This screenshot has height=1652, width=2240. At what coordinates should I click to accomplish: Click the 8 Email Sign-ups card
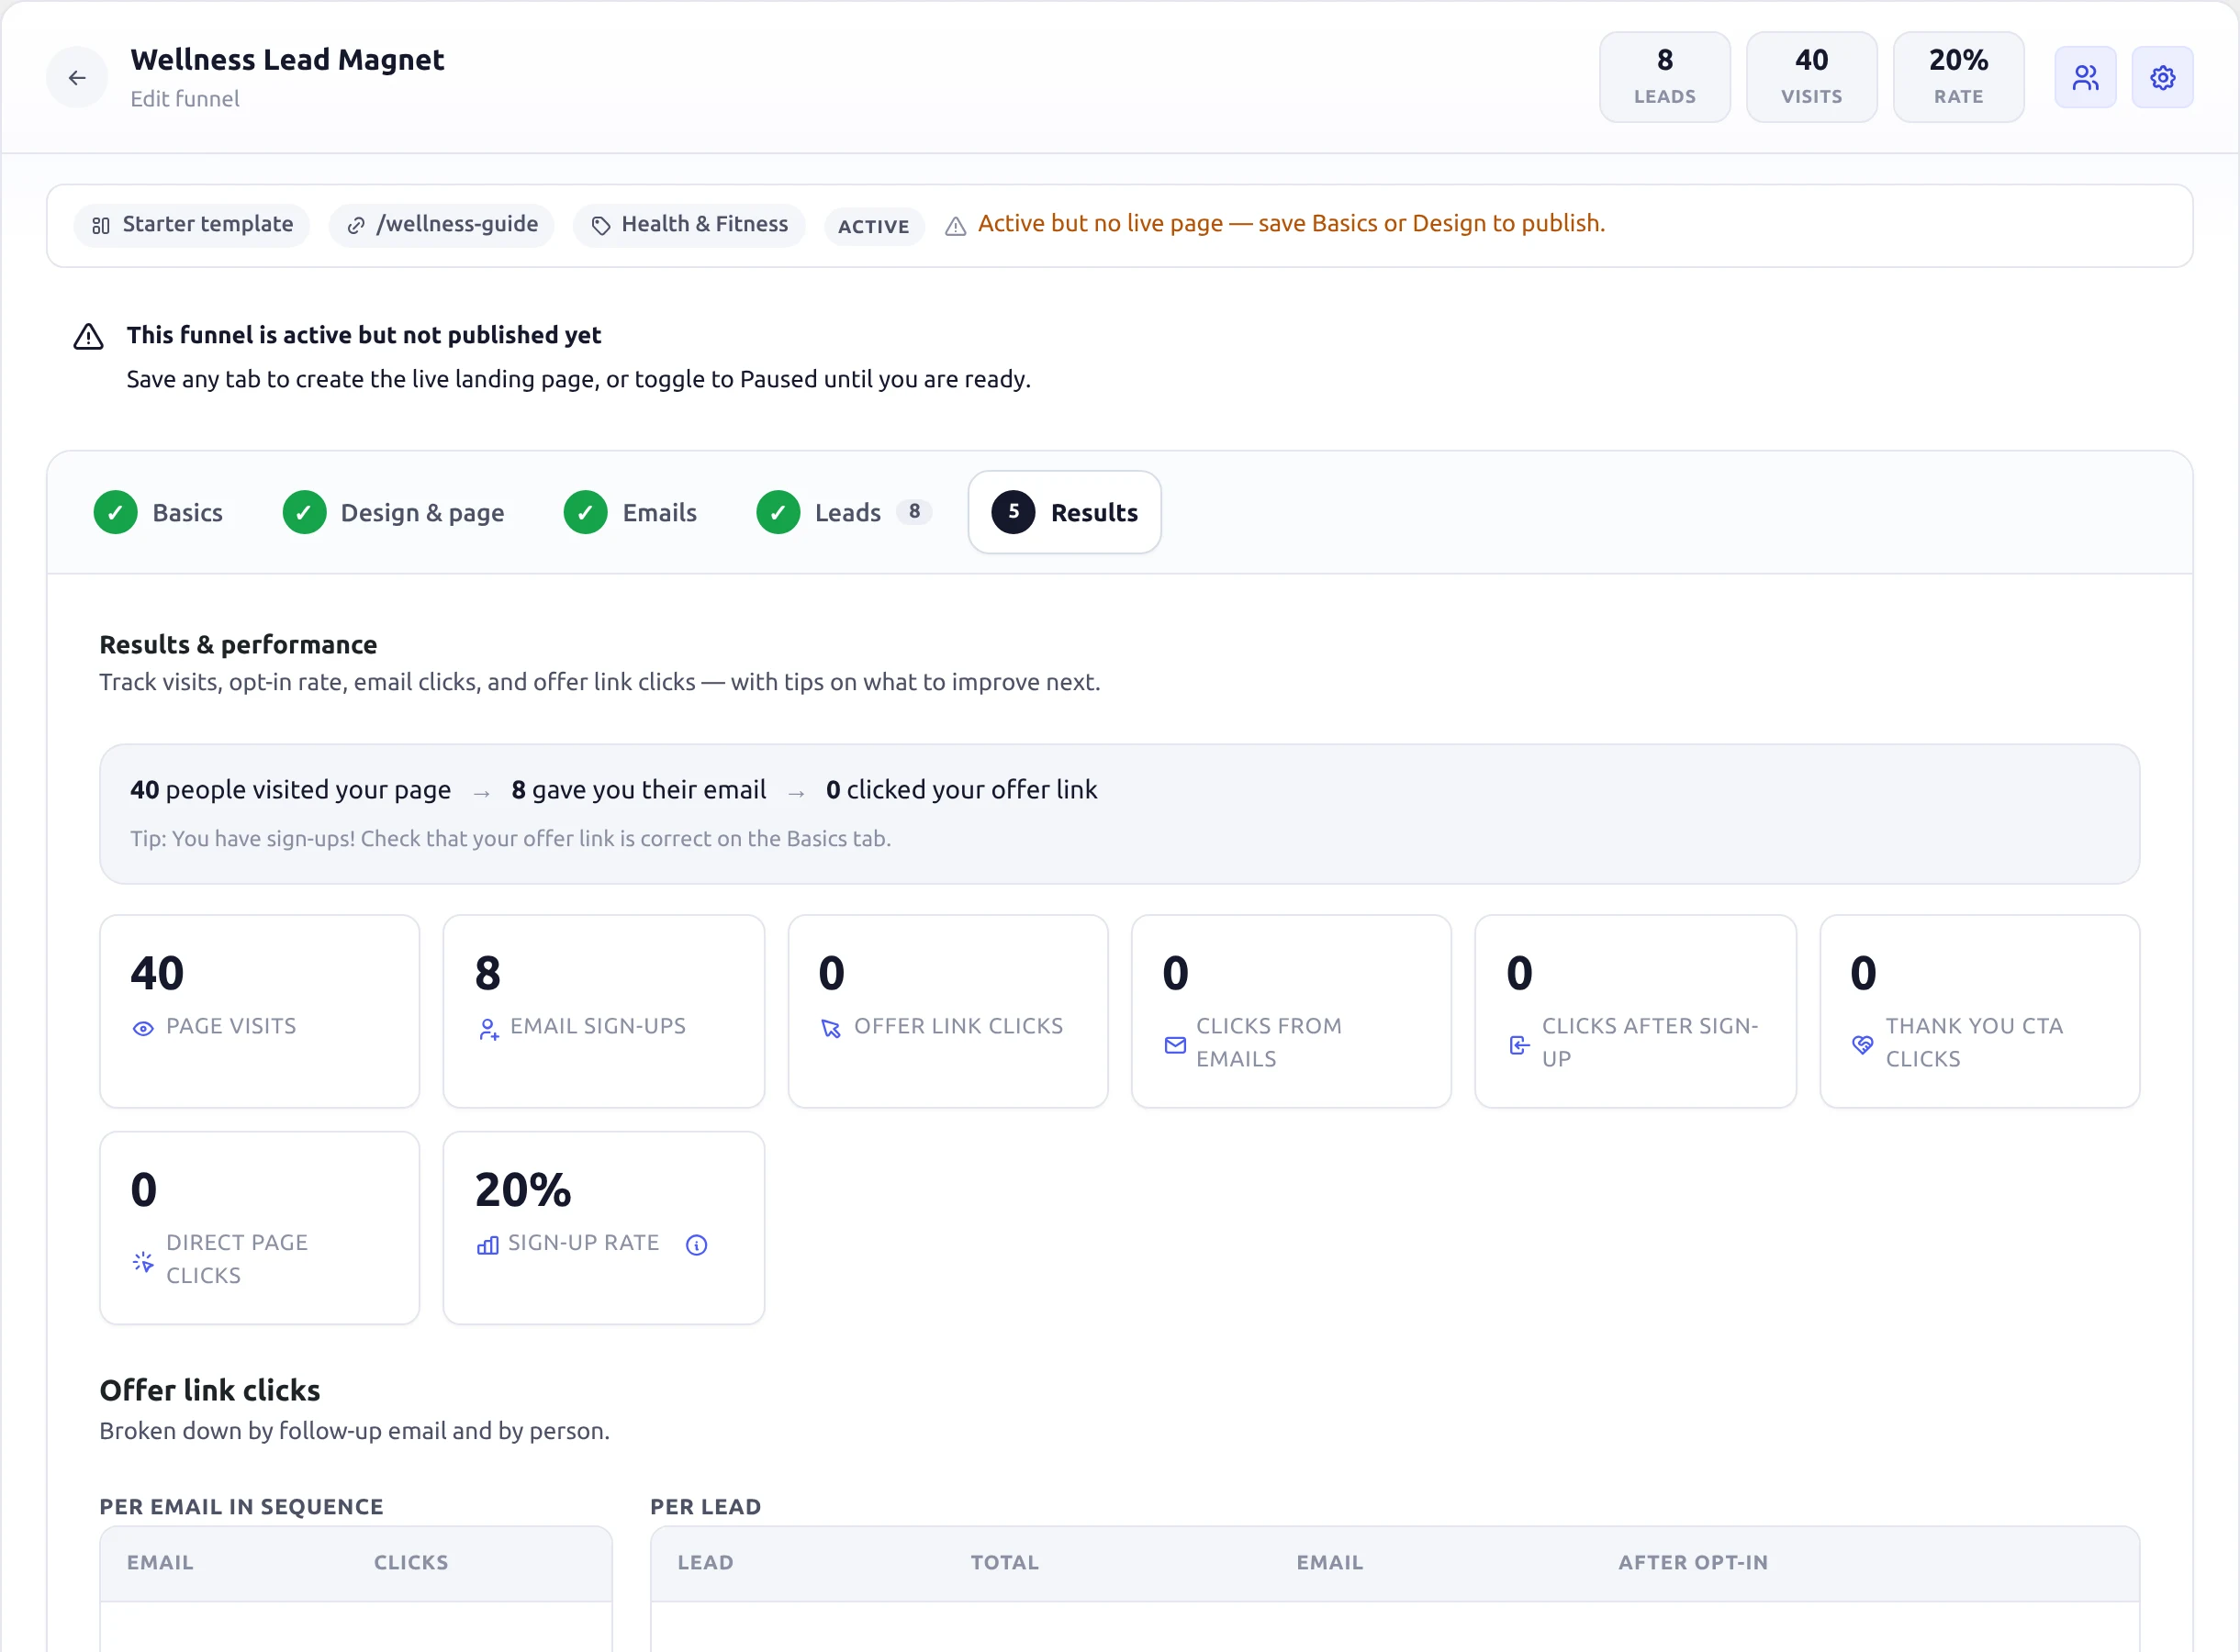pyautogui.click(x=603, y=1011)
